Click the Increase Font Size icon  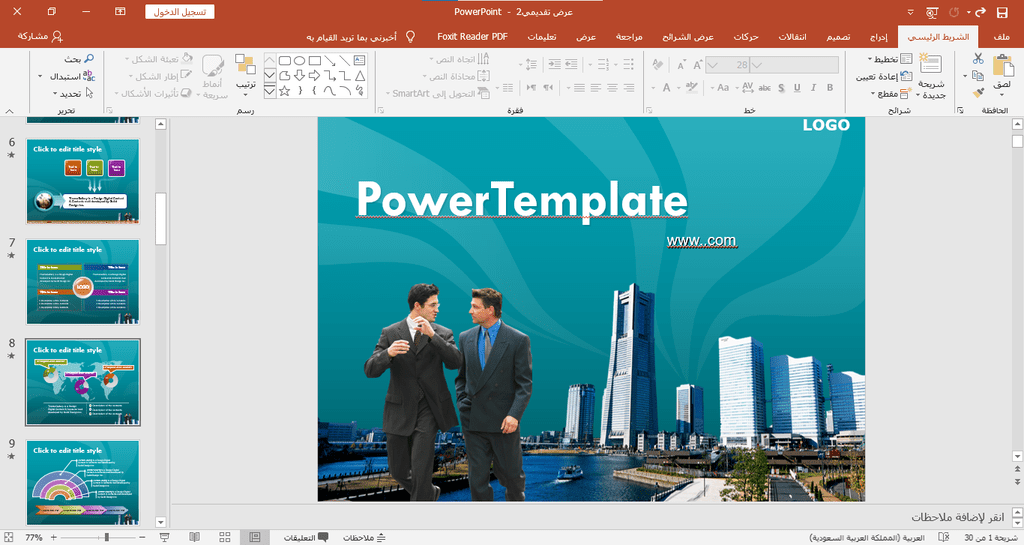click(697, 65)
